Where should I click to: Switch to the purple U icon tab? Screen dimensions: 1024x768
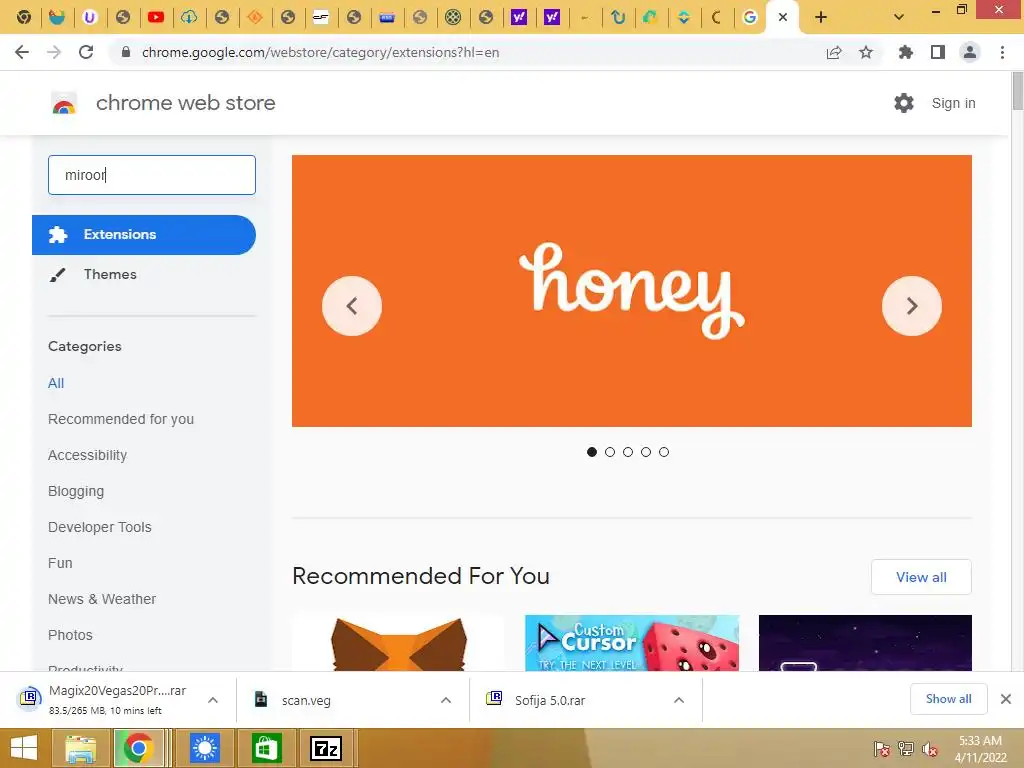tap(89, 17)
